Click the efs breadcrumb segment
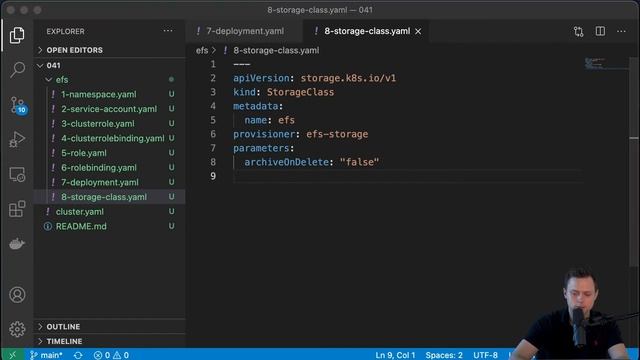640x360 pixels. 202,51
